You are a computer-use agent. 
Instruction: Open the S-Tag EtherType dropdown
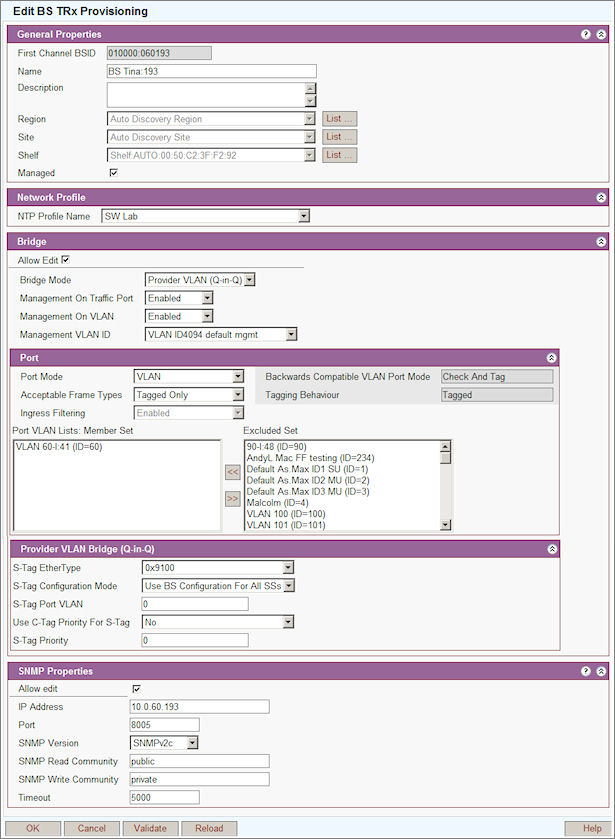218,568
